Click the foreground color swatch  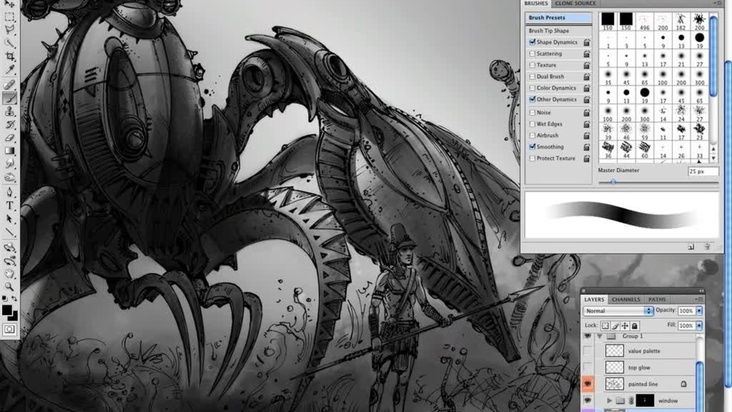[7, 309]
